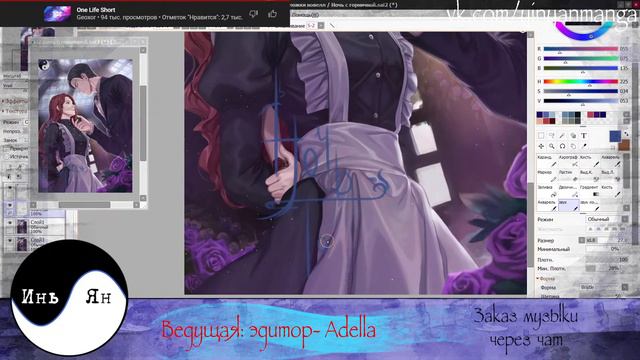Choose the Заливка bucket fill tool
The width and height of the screenshot is (640, 360).
(x=547, y=191)
